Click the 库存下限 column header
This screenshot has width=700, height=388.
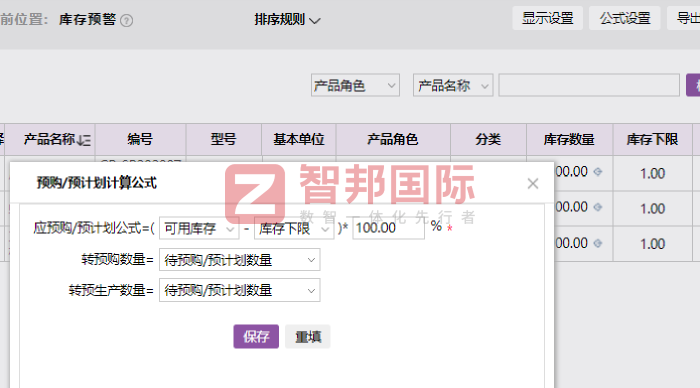pos(653,140)
